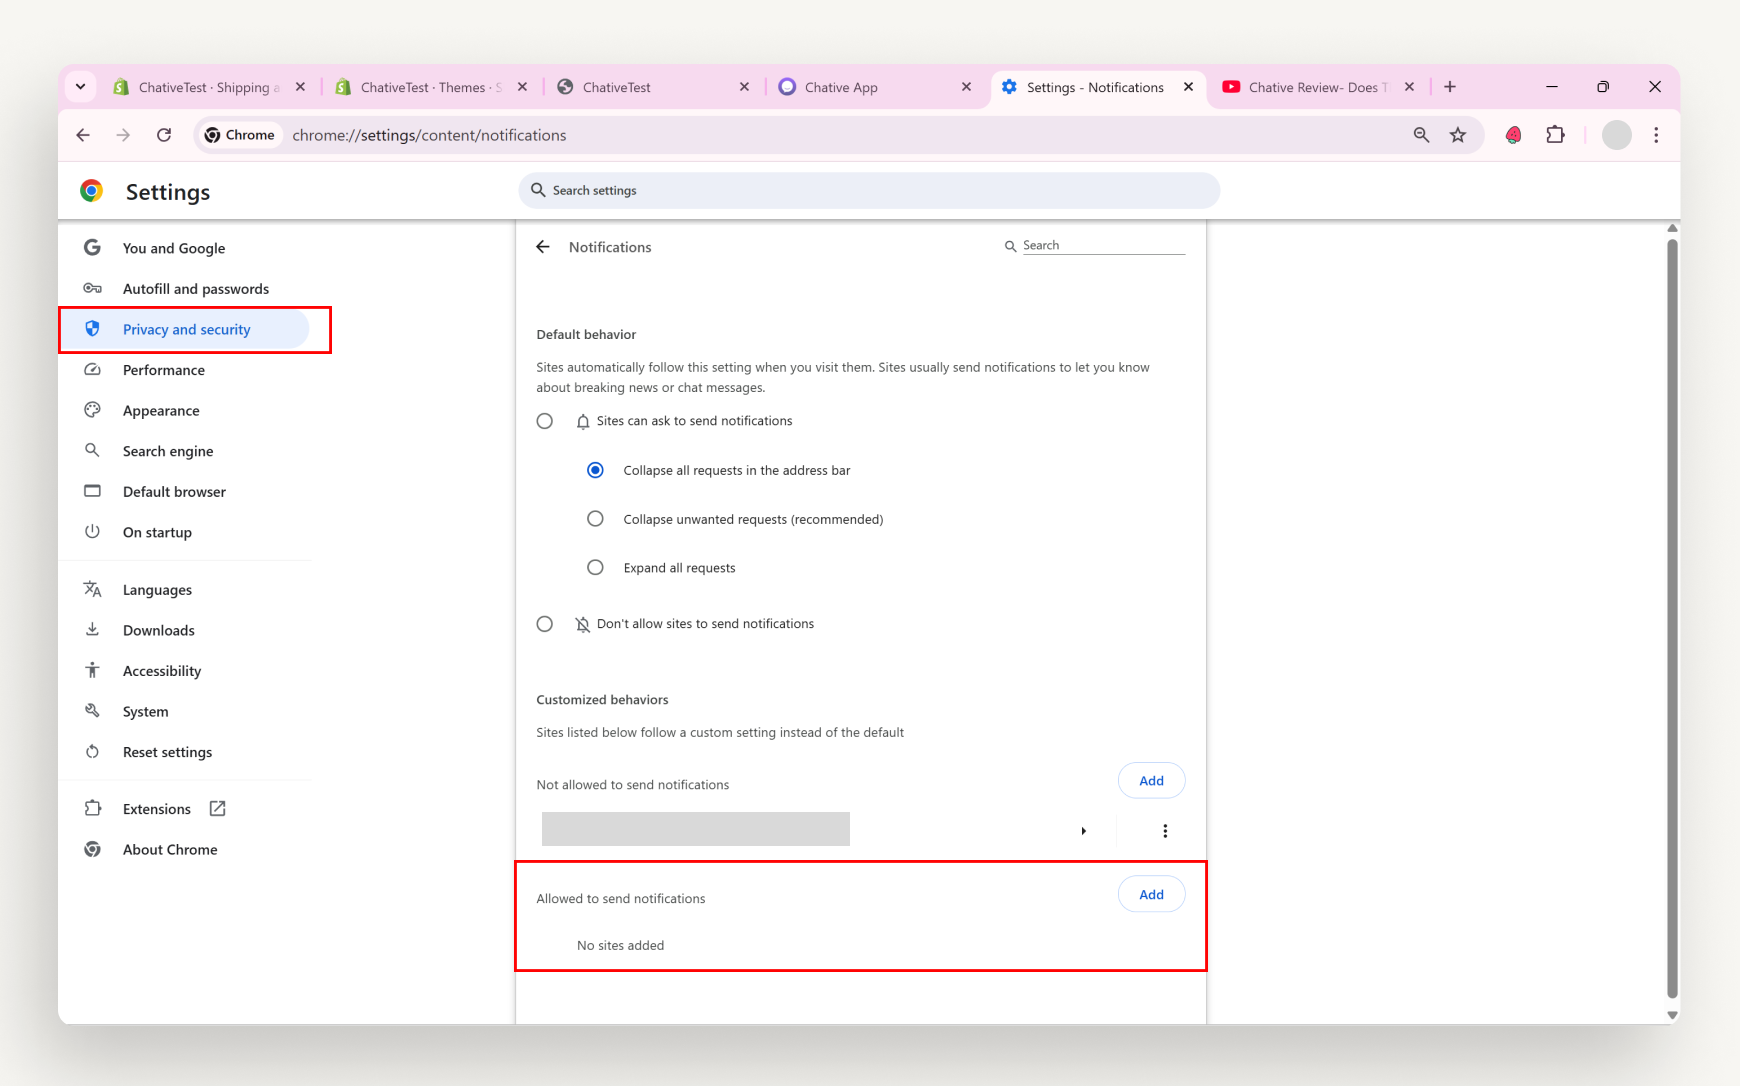Bookmark this page using the star icon
Screen dimensions: 1740x1086
point(1458,135)
